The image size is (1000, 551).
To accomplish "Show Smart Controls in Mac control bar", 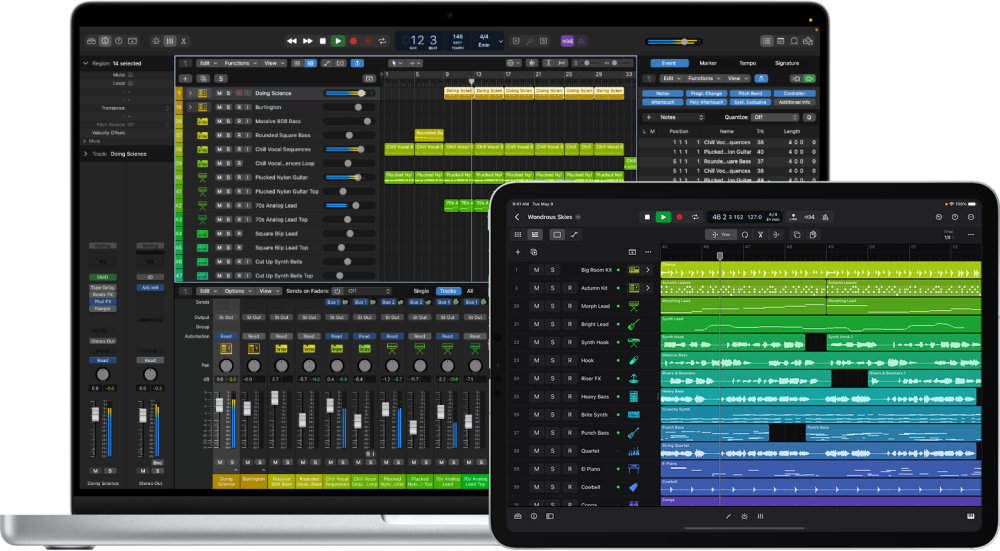I will pos(156,41).
